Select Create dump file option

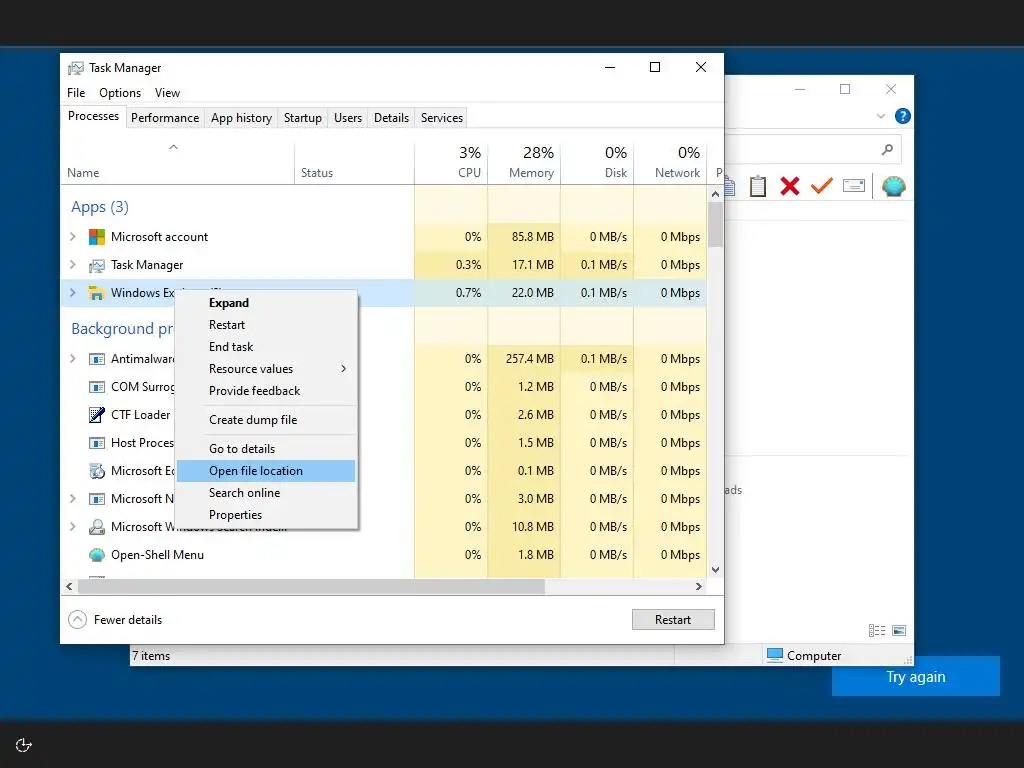point(266,420)
